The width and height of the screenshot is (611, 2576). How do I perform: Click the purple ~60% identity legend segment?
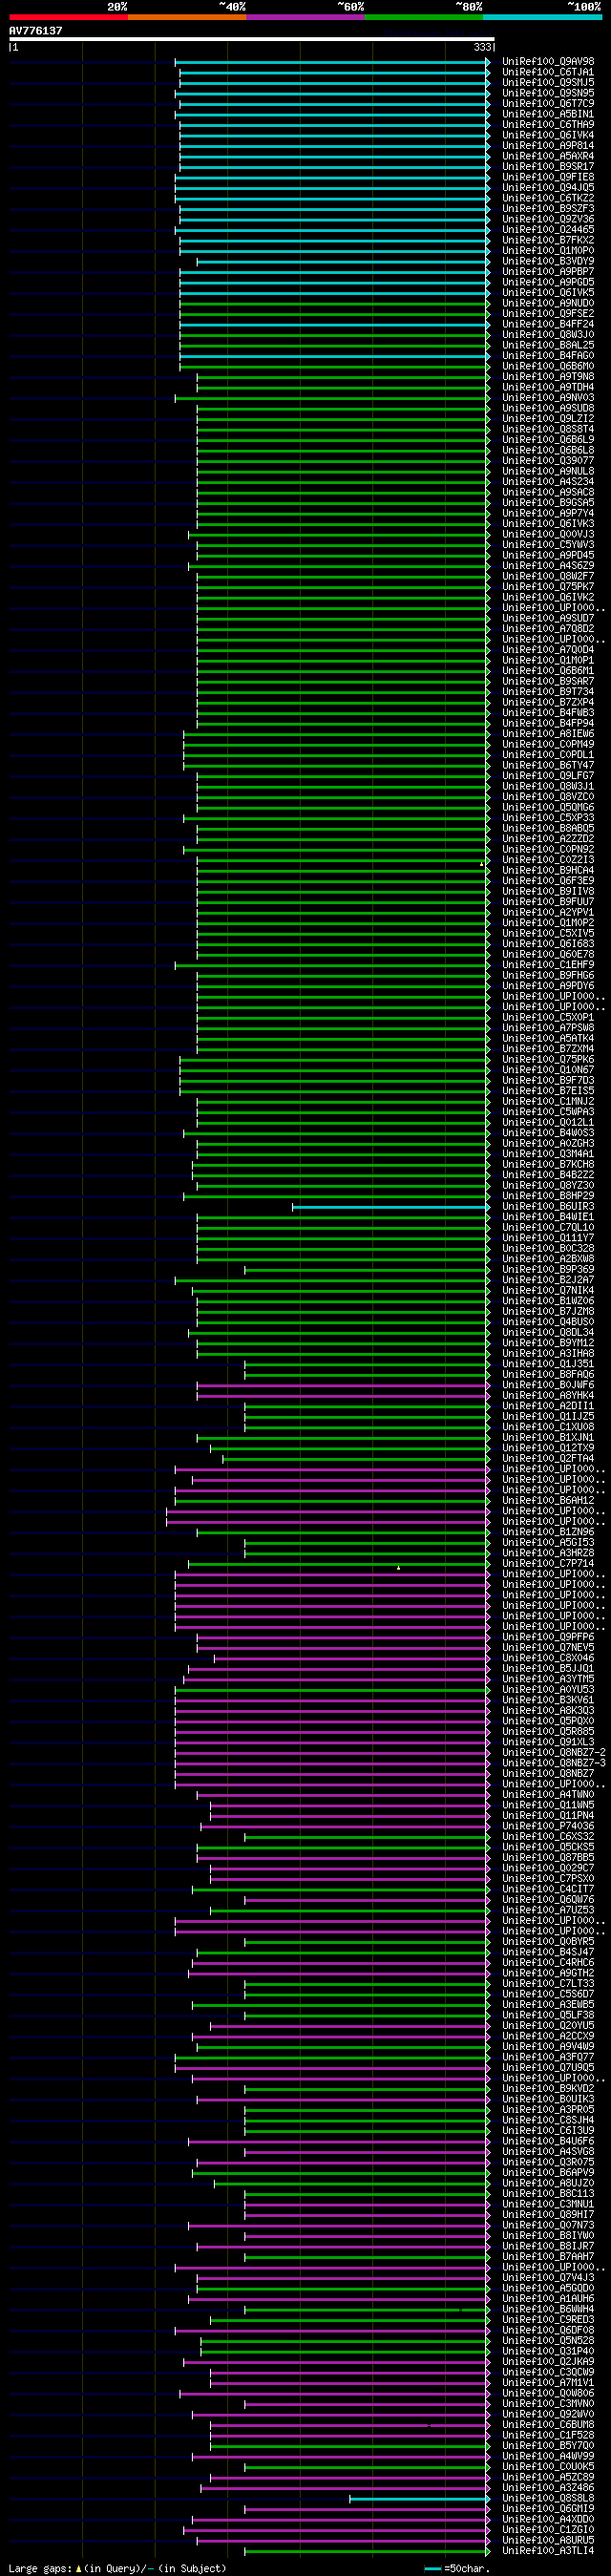(x=305, y=17)
